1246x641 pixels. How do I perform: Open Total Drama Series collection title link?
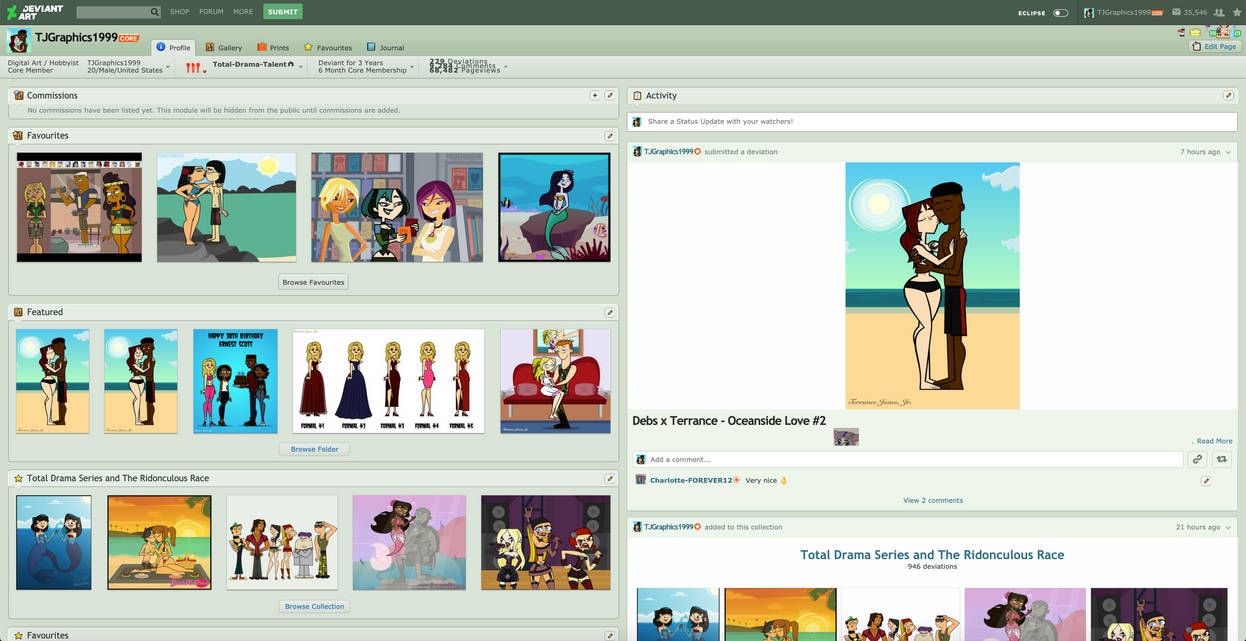pyautogui.click(x=932, y=554)
